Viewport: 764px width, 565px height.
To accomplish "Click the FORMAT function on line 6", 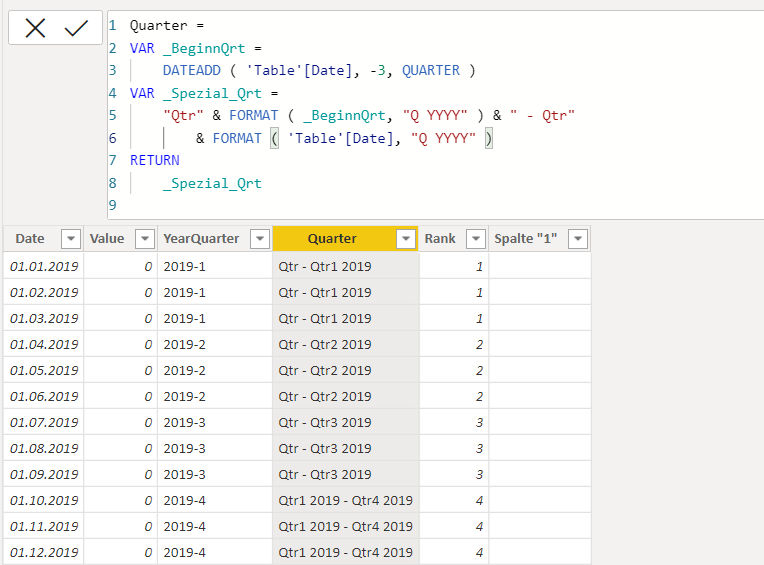I will click(x=237, y=138).
